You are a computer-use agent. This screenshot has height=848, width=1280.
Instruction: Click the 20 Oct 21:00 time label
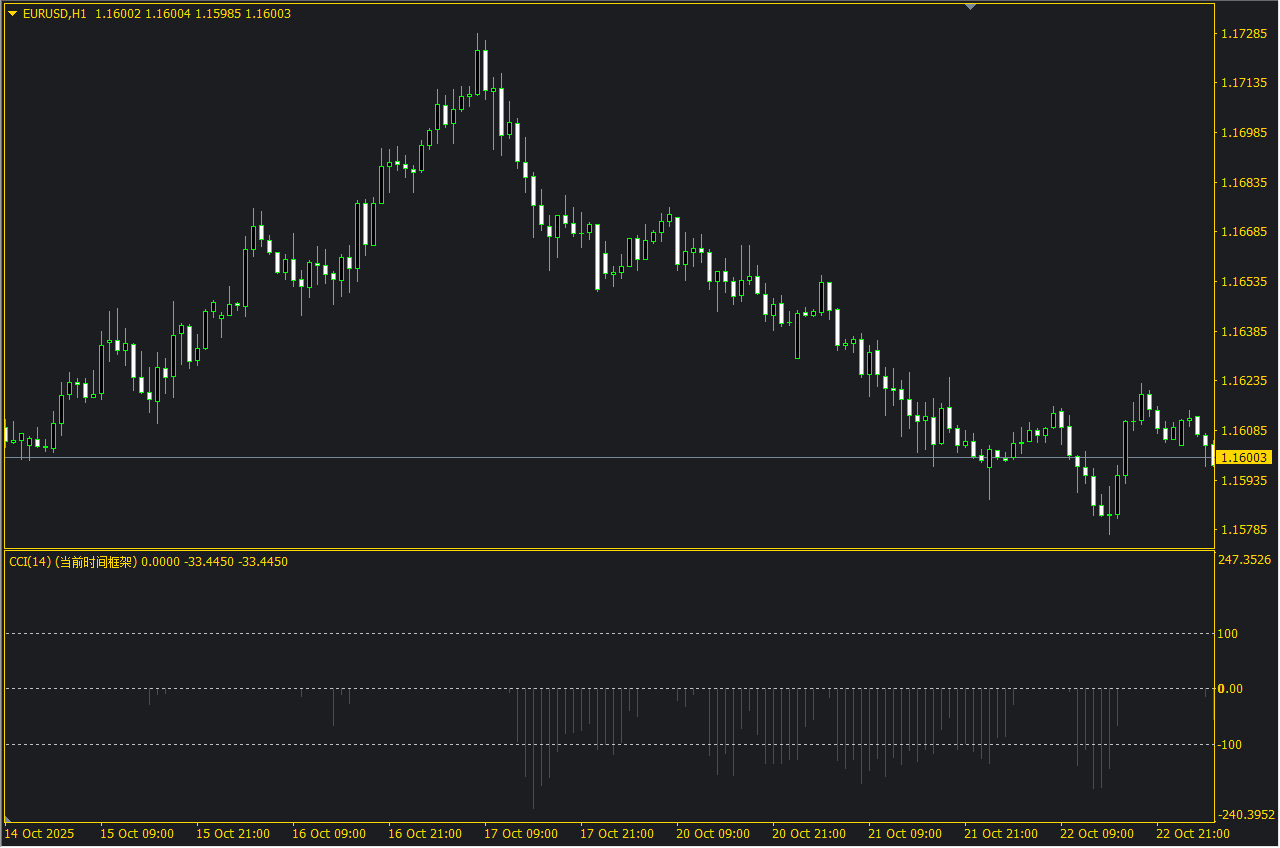pos(808,834)
